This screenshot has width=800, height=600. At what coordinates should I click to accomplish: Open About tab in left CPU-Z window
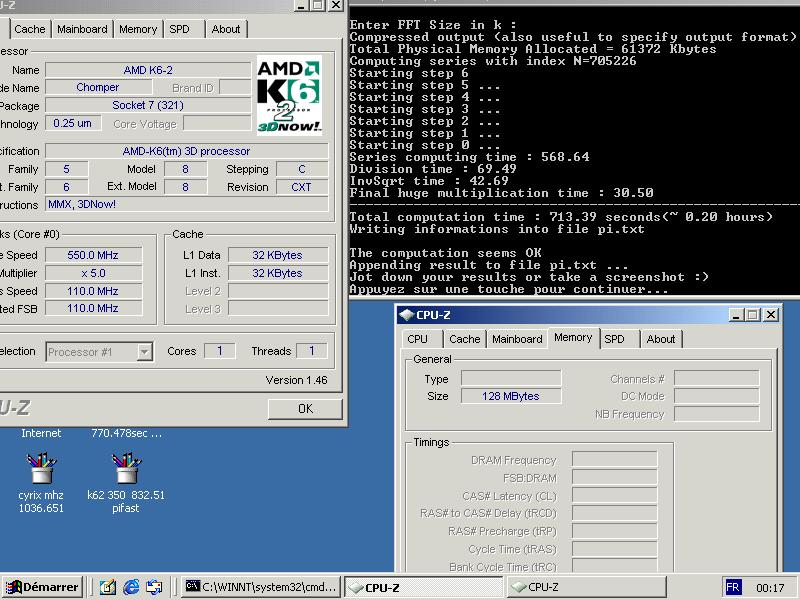(226, 29)
